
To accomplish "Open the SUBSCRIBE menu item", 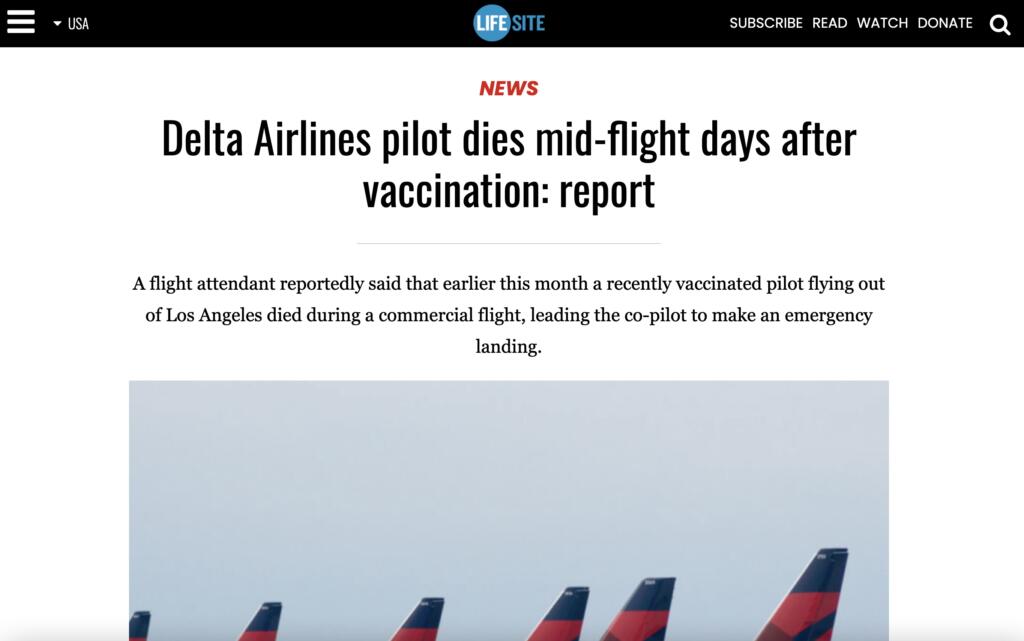I will tap(765, 23).
